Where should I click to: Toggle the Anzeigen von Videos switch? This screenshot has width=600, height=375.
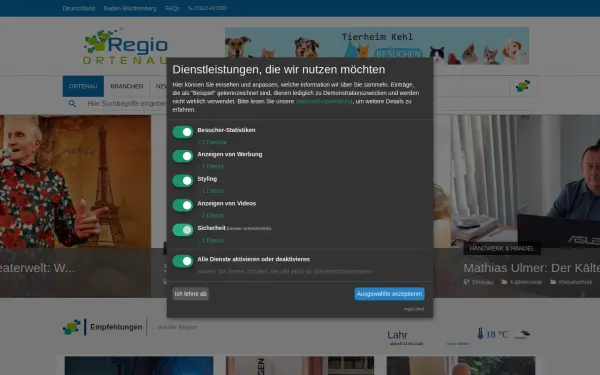tap(183, 205)
